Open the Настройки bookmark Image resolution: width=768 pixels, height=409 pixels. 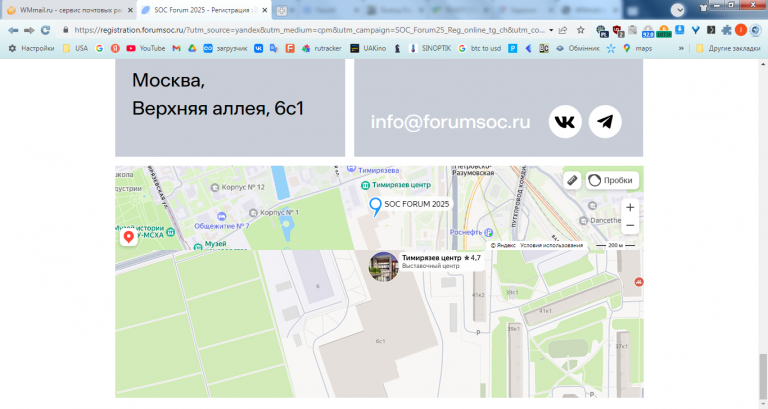(x=31, y=48)
